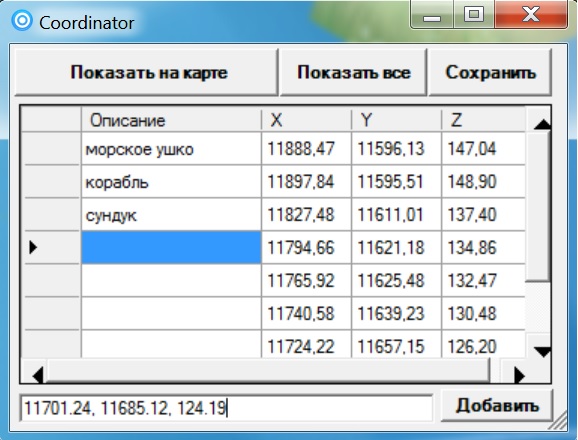Close the Coordinator window
Image resolution: width=578 pixels, height=440 pixels.
(x=531, y=15)
